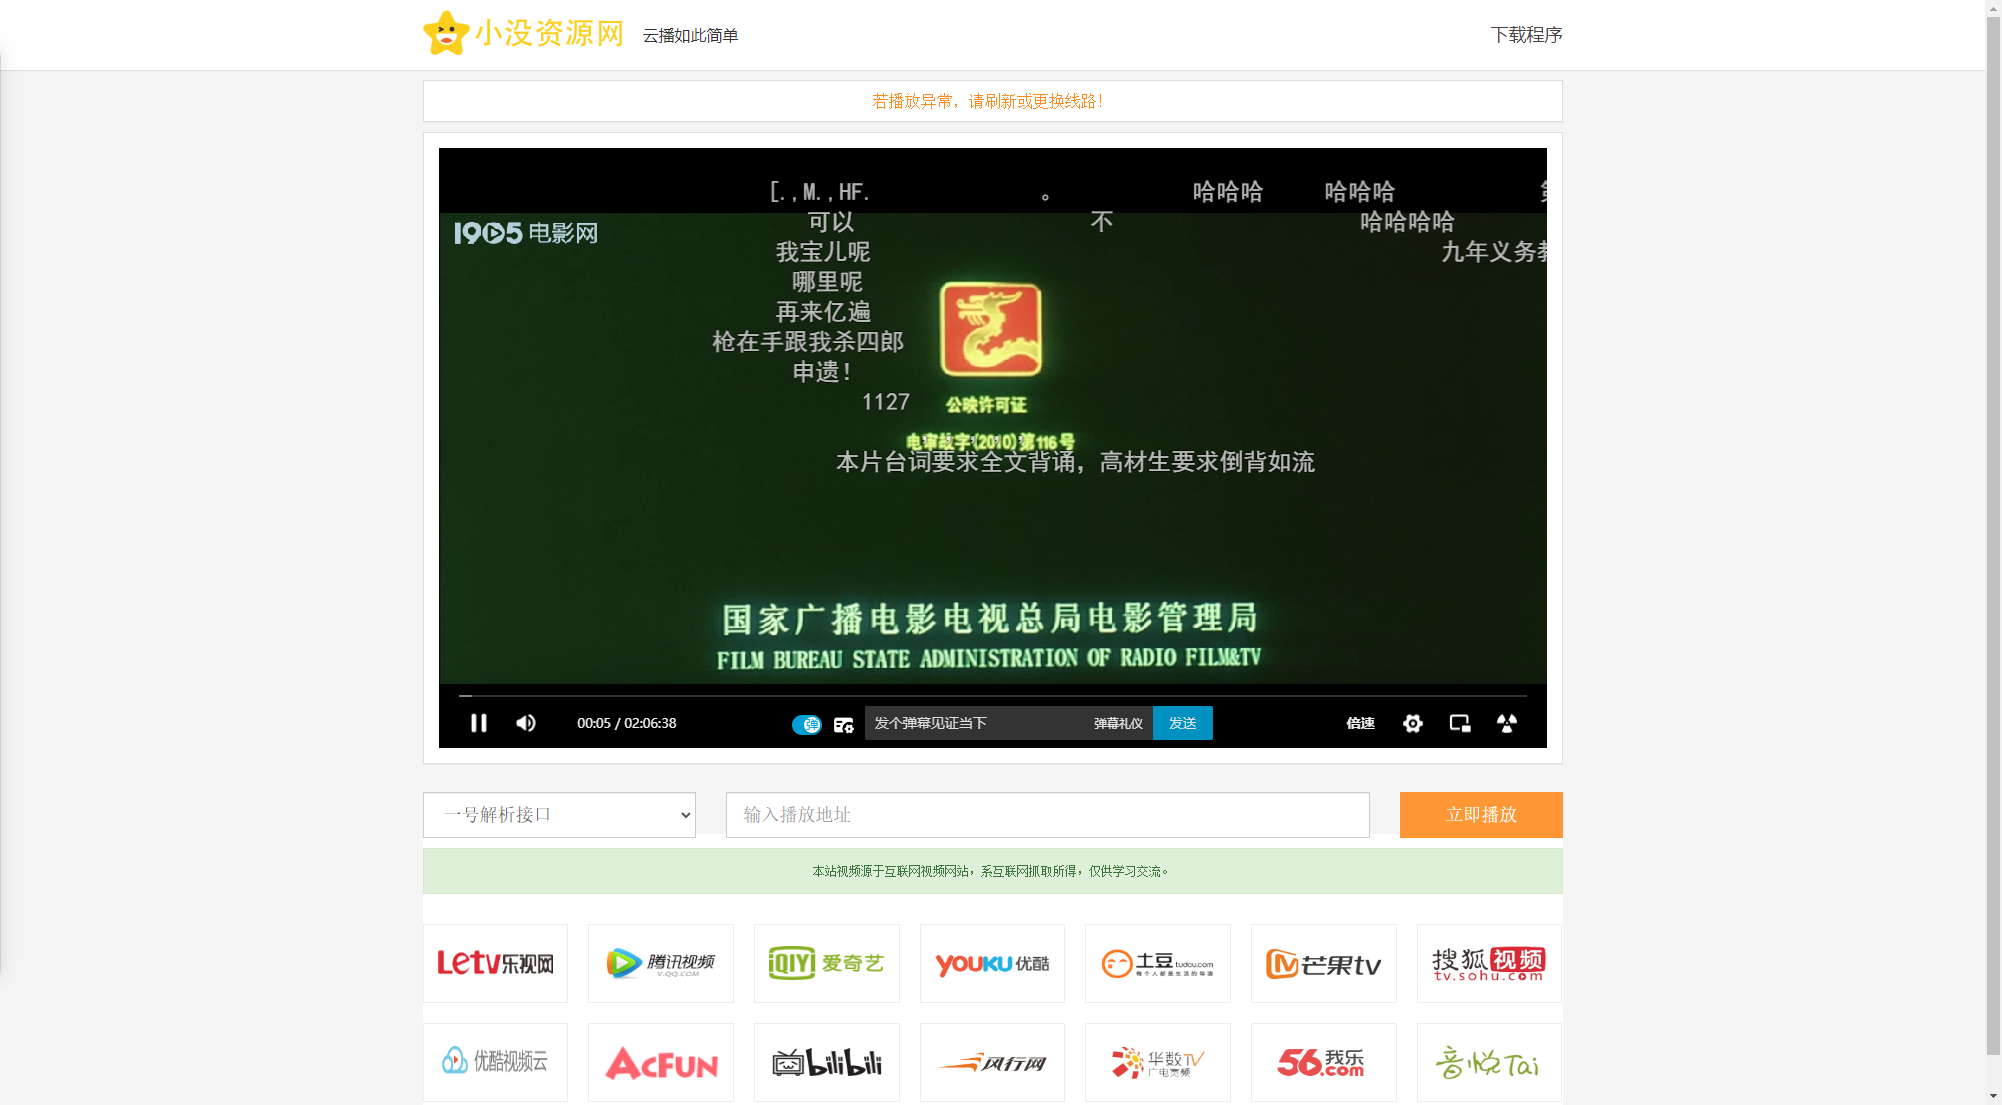Pause the video playback
2002x1105 pixels.
[479, 723]
